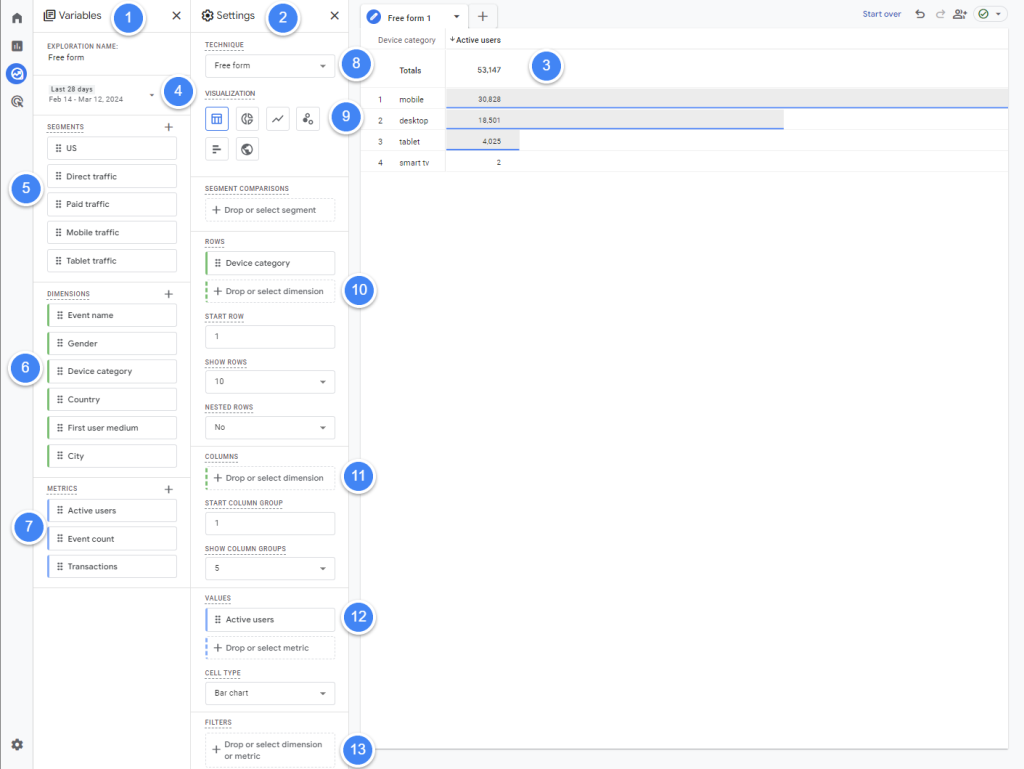This screenshot has width=1024, height=769.
Task: Click Drop or select dimension under Rows
Action: (270, 291)
